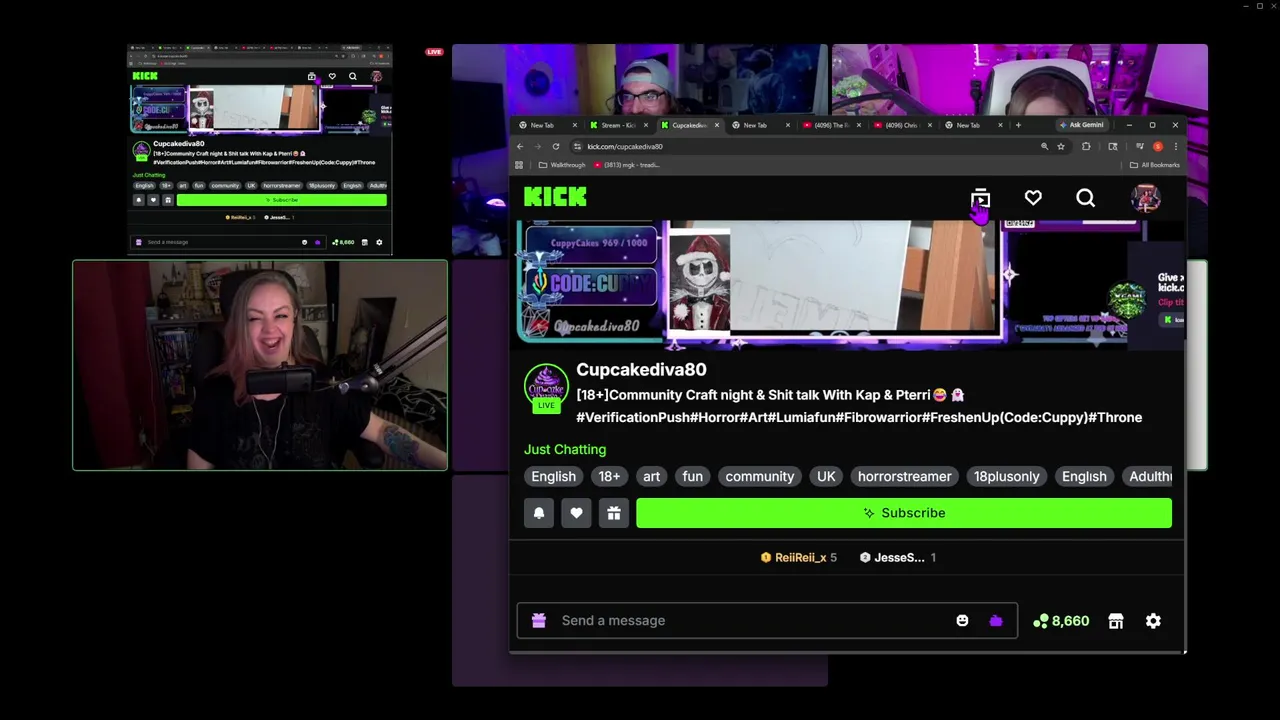This screenshot has height=720, width=1280.
Task: Open the emoji picker in the main chat box
Action: pyautogui.click(x=962, y=621)
